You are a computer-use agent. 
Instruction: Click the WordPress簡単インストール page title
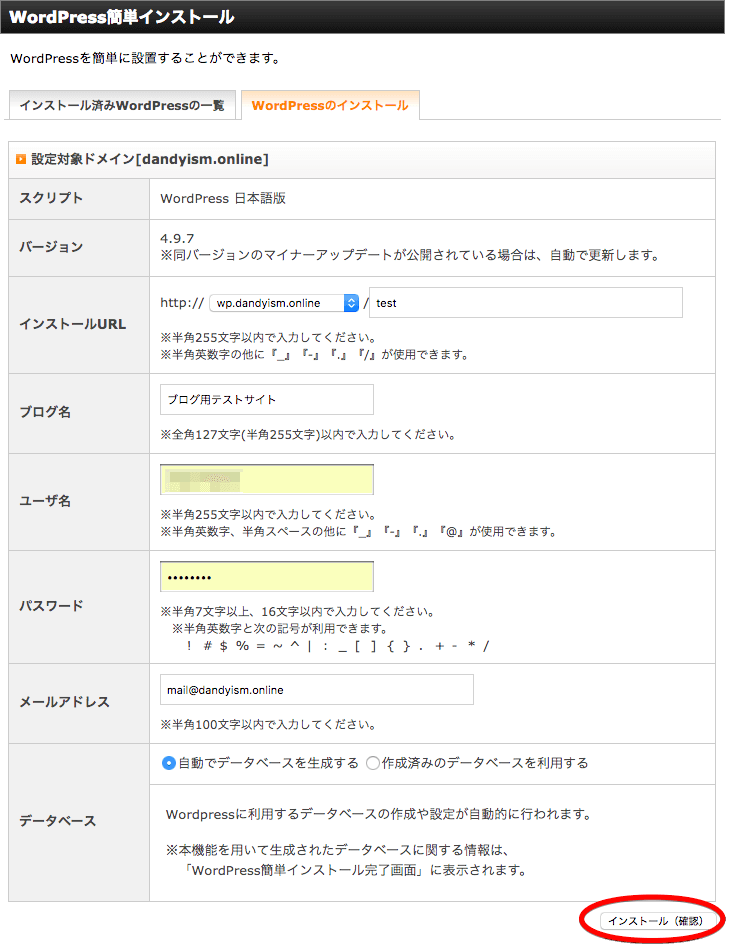click(x=122, y=17)
